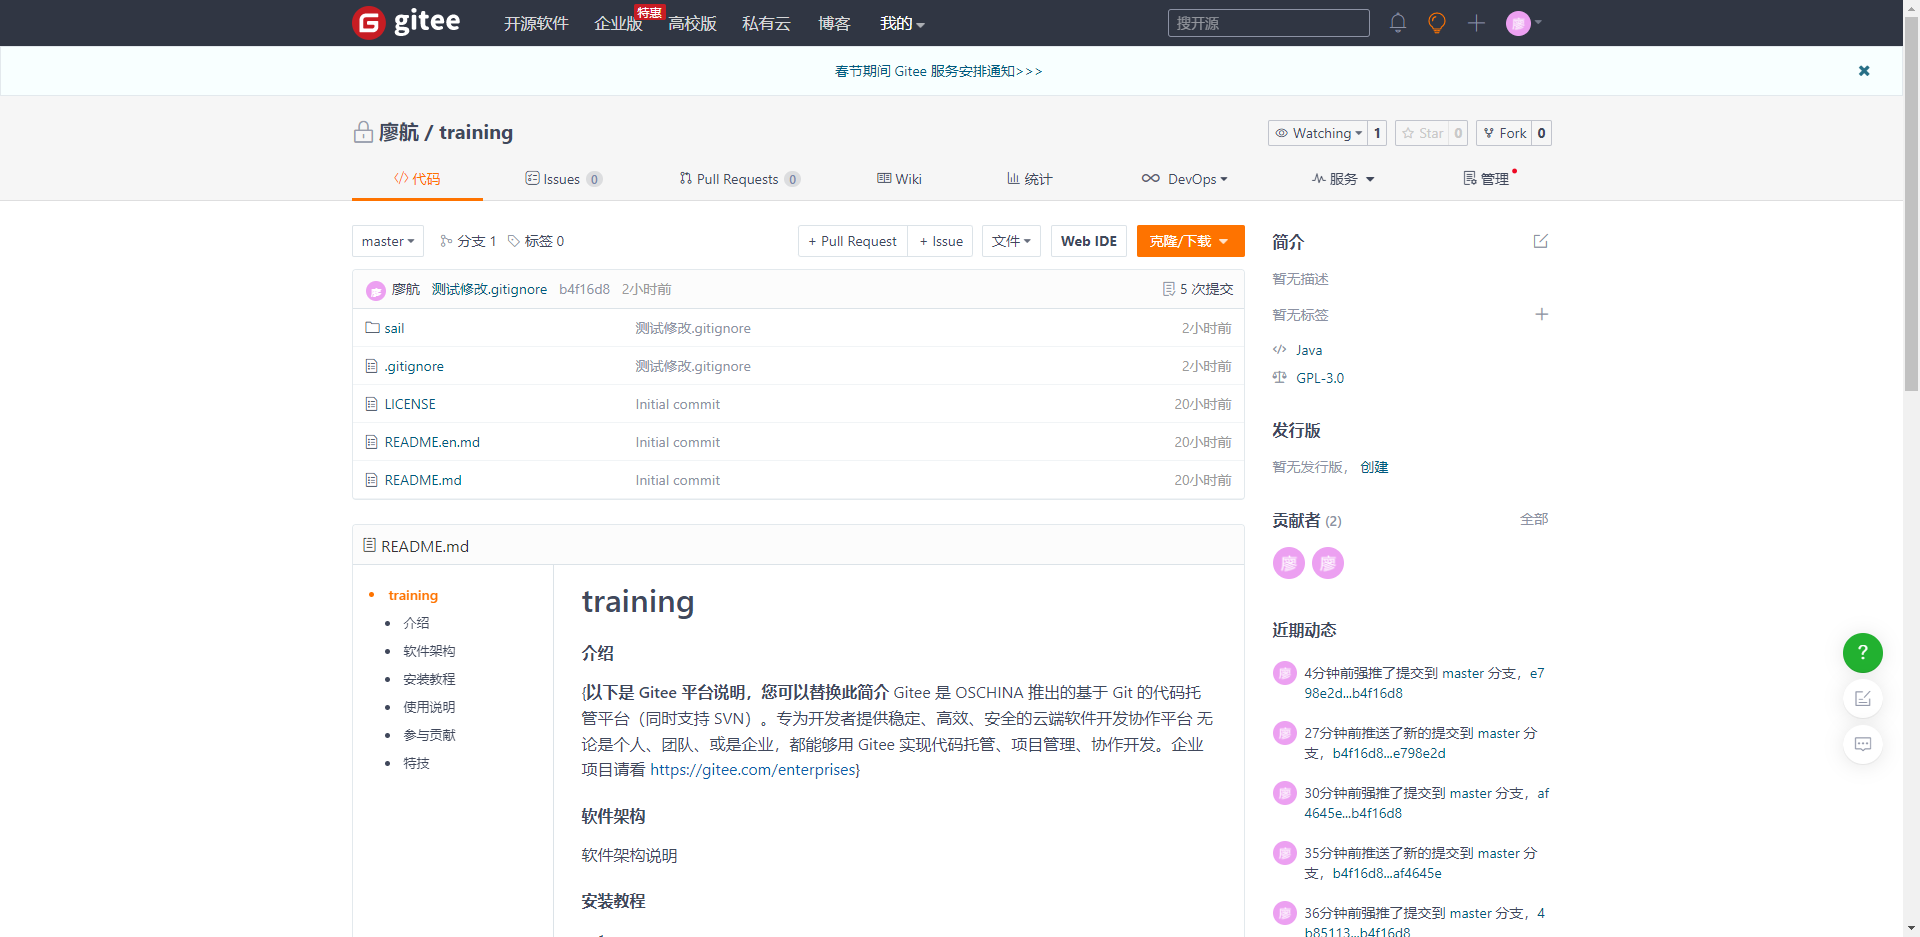Click 创建 to create a release
The width and height of the screenshot is (1920, 937).
(x=1374, y=467)
